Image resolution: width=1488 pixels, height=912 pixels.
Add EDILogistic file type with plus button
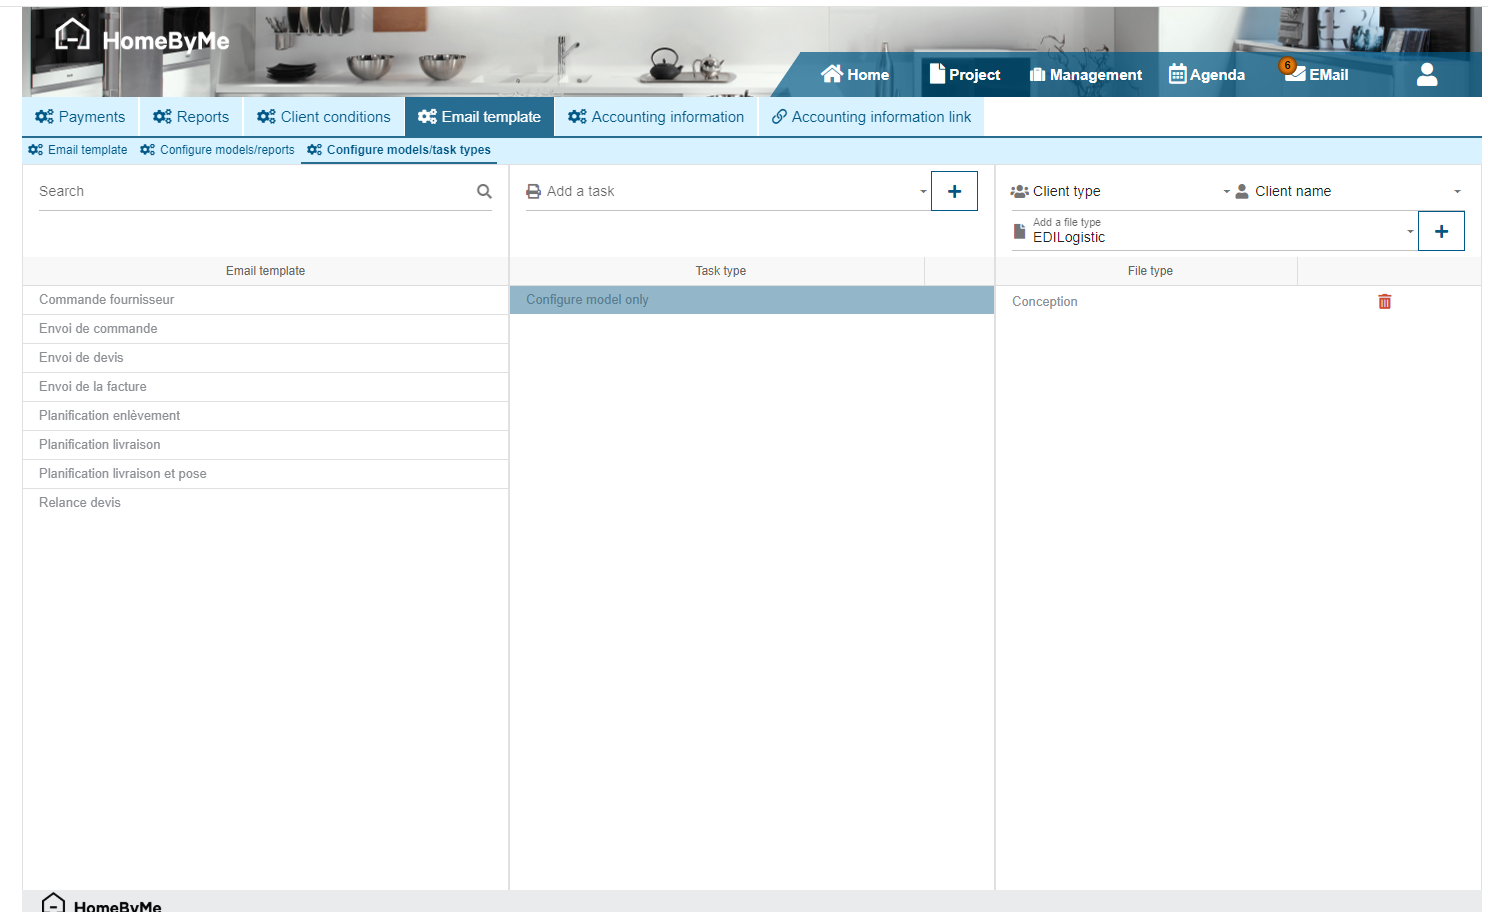(1440, 231)
